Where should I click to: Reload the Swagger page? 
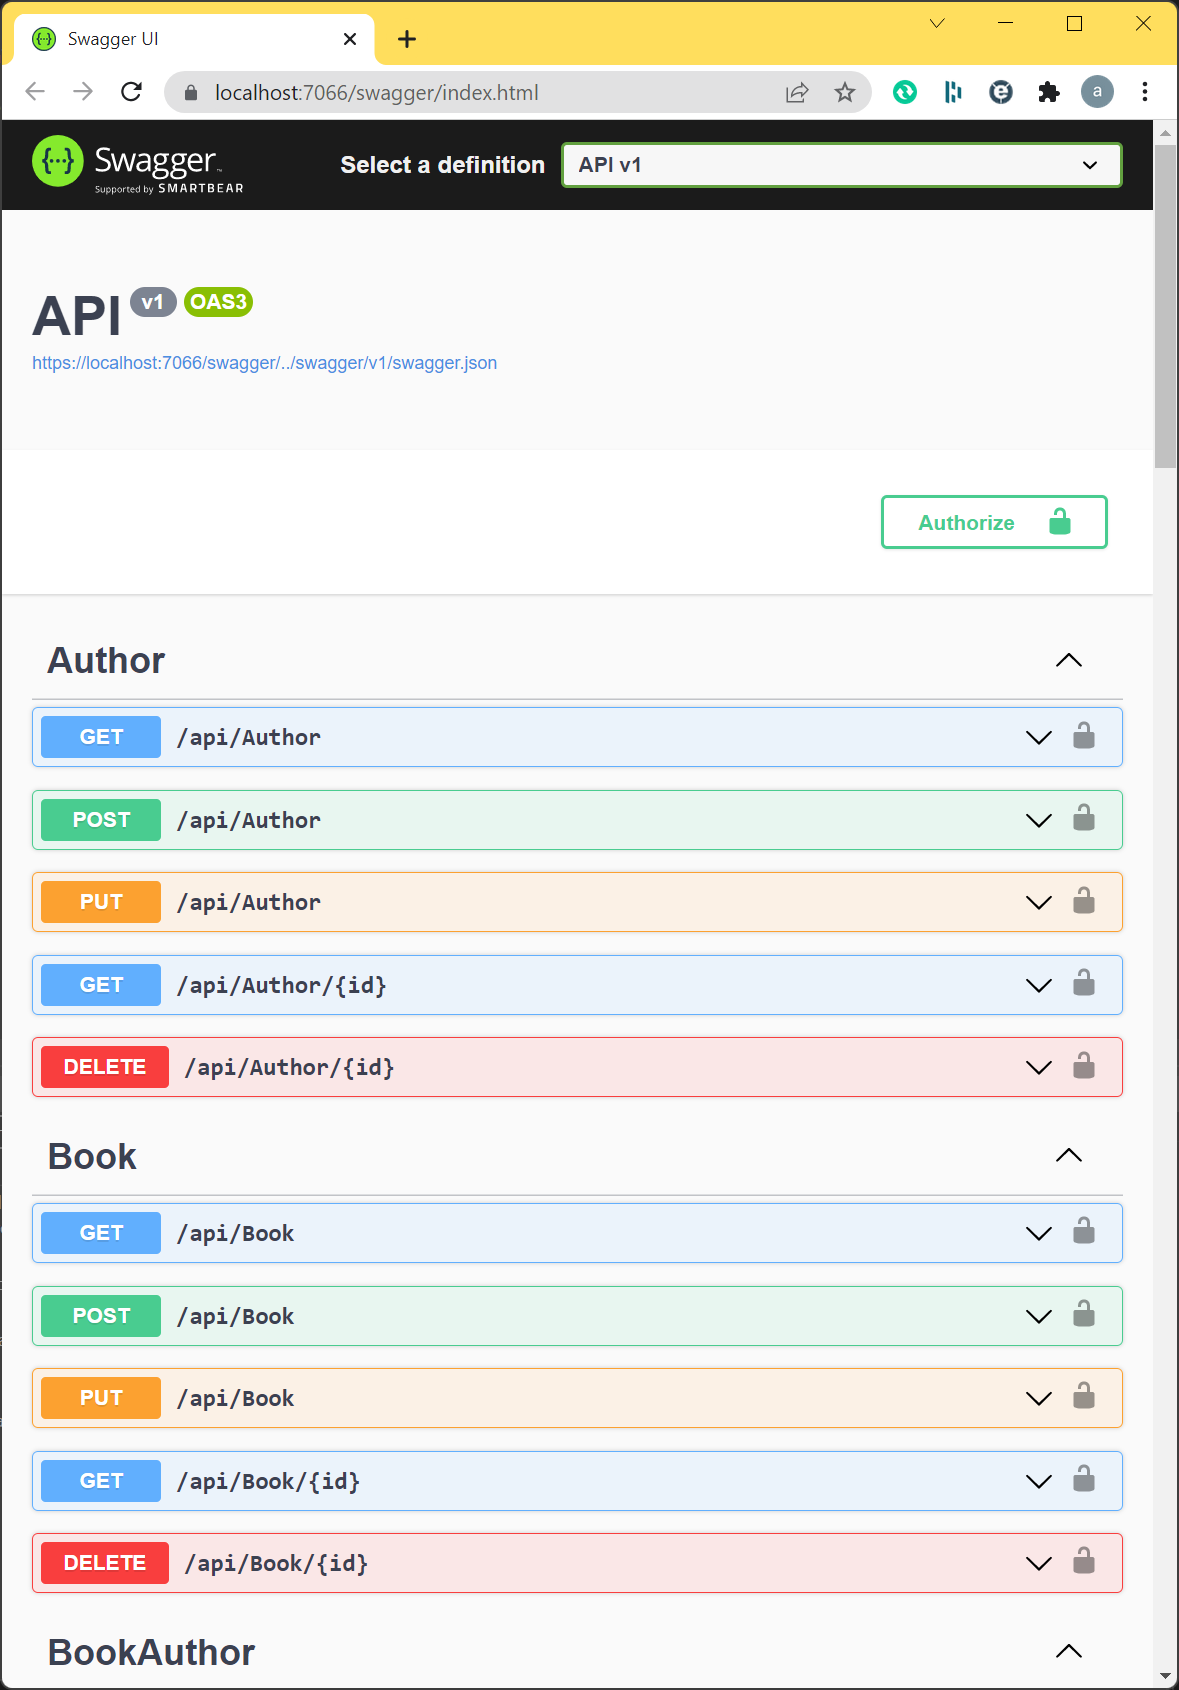click(131, 92)
